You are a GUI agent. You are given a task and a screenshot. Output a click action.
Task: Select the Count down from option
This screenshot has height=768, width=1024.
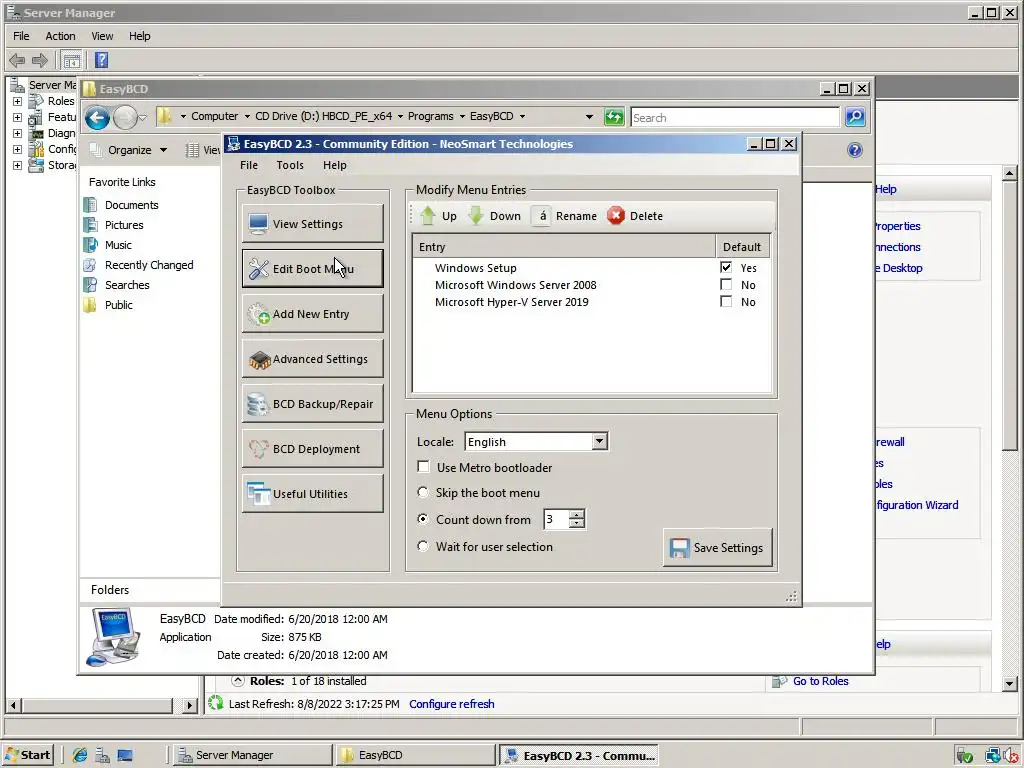click(423, 519)
